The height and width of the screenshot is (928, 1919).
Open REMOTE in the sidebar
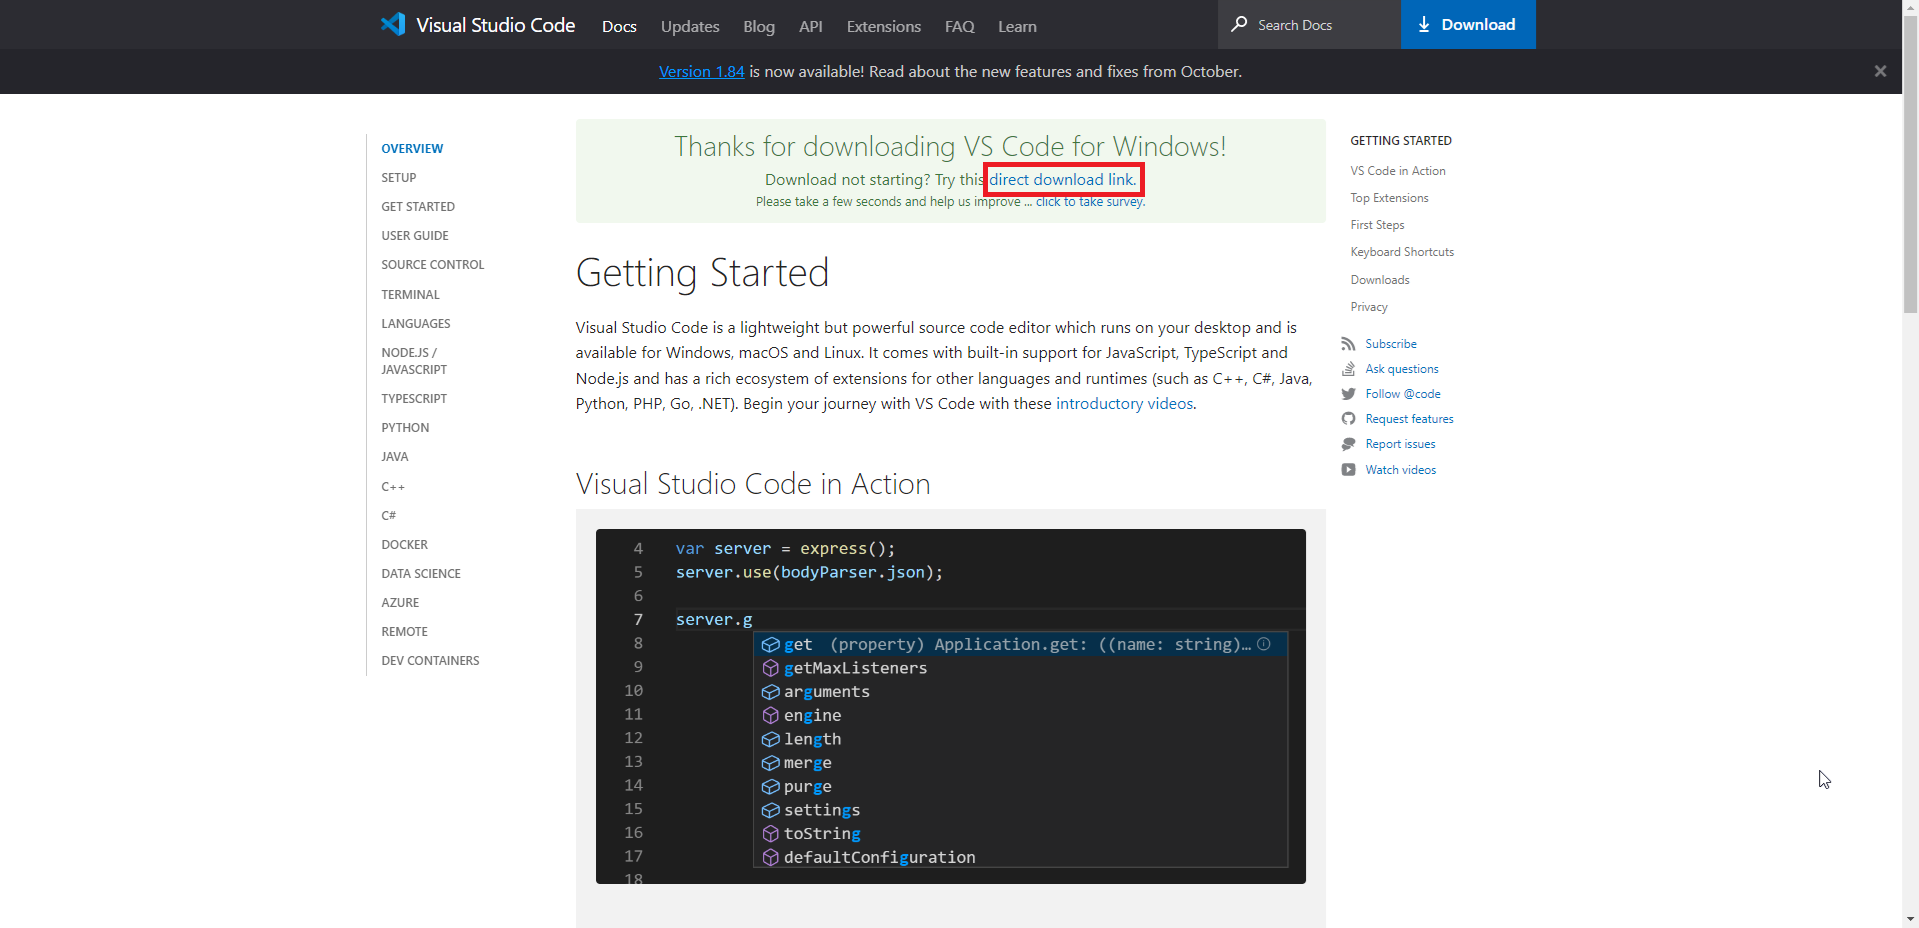[404, 632]
